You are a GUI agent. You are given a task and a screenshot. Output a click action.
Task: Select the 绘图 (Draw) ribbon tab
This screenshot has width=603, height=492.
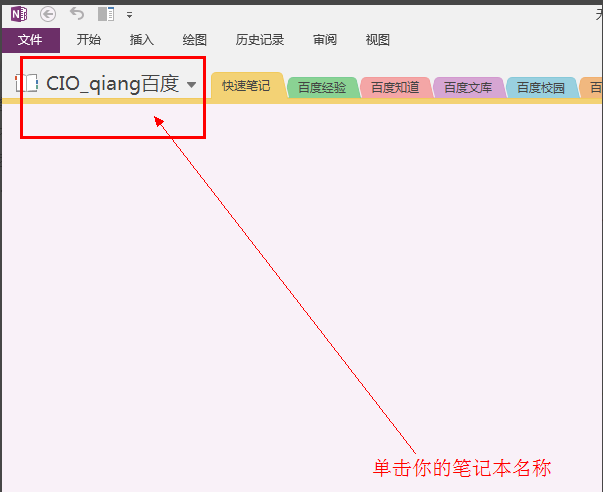[195, 40]
